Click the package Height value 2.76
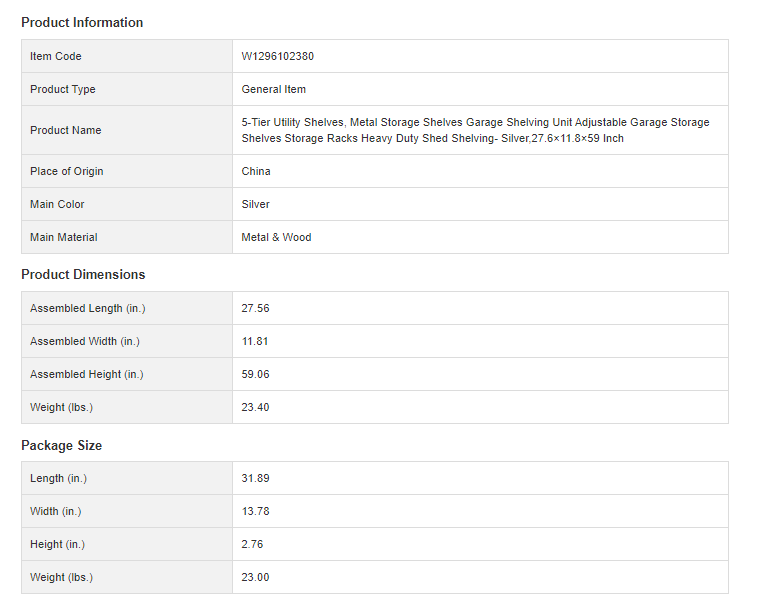 click(252, 544)
